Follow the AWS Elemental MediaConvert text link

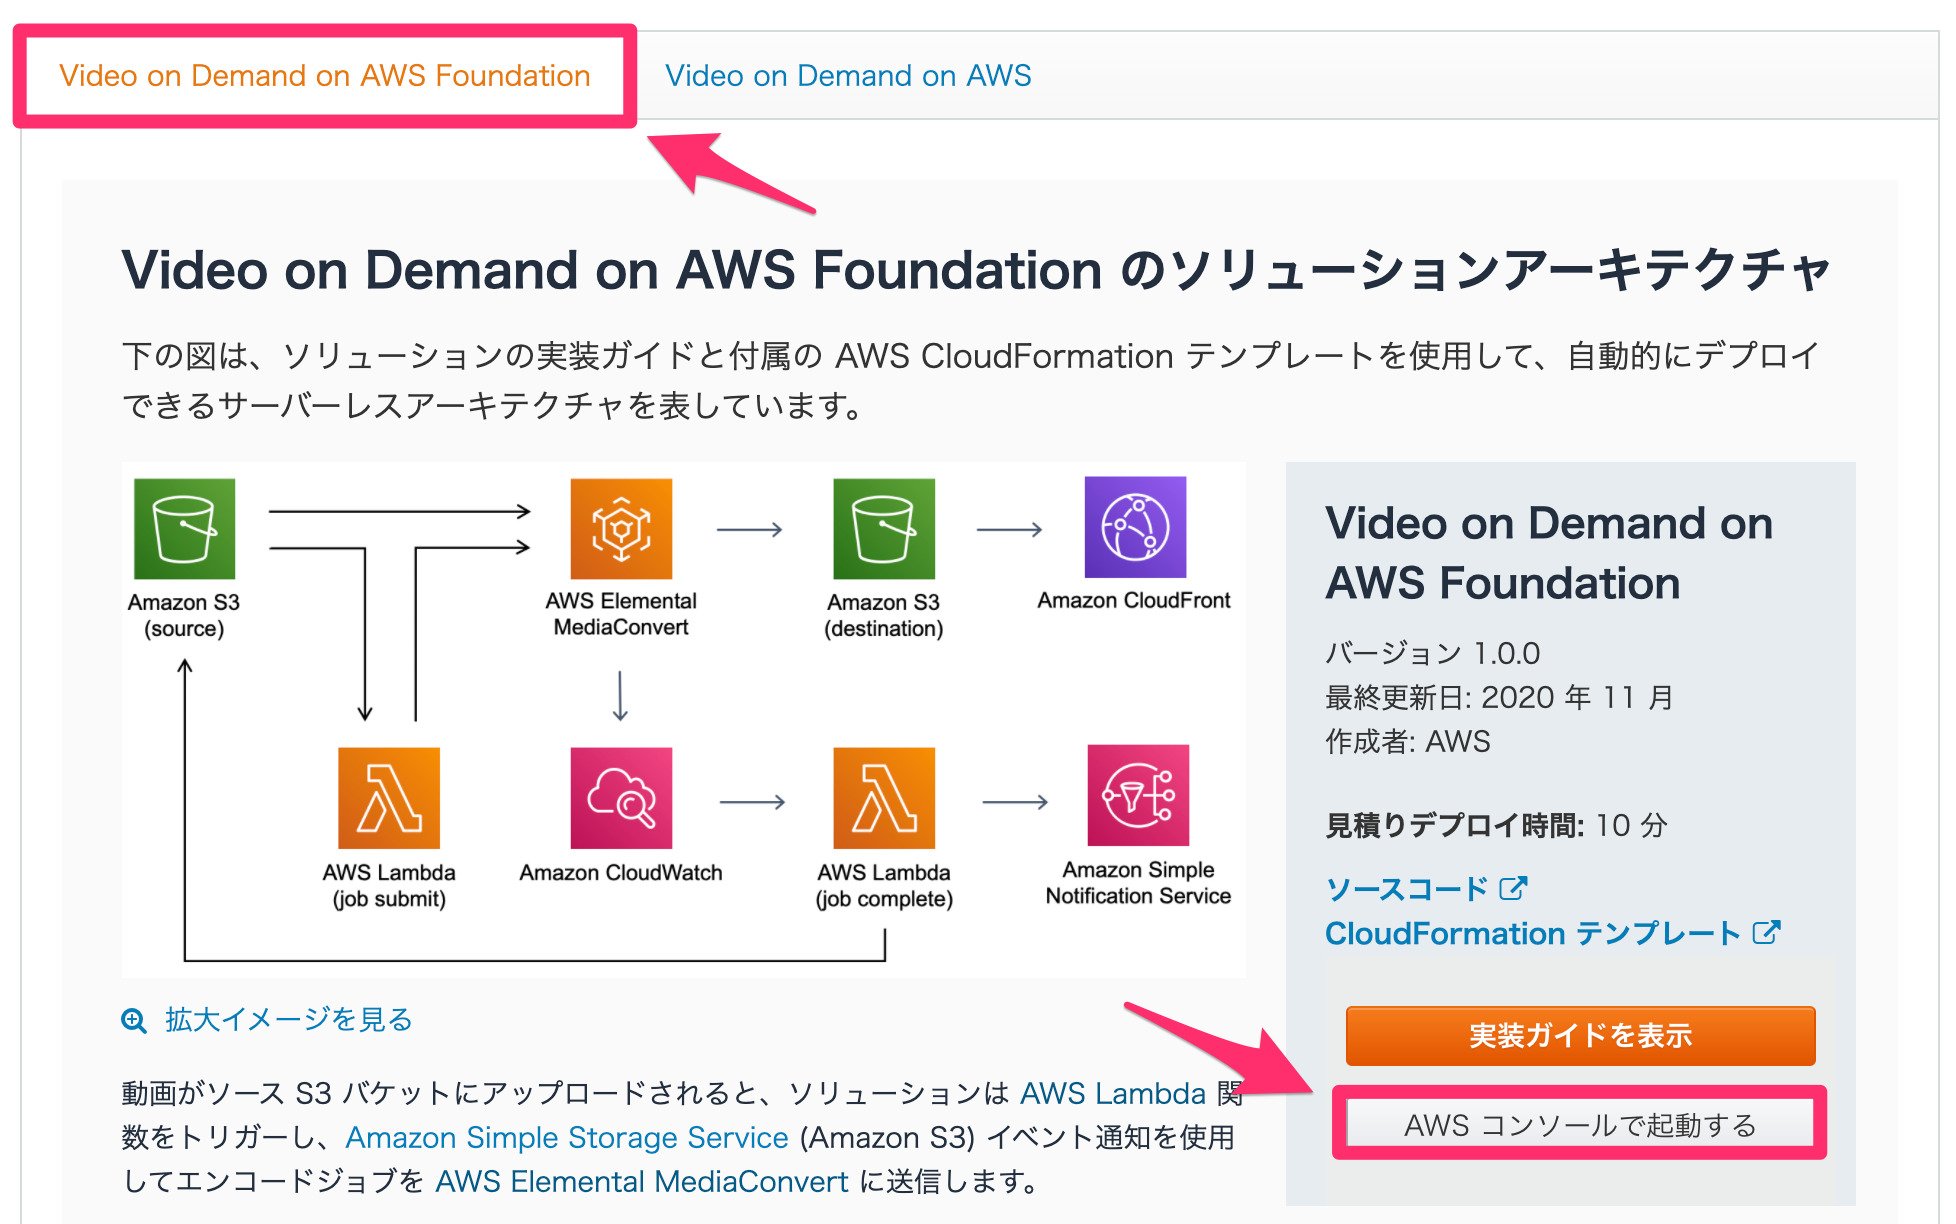642,1181
